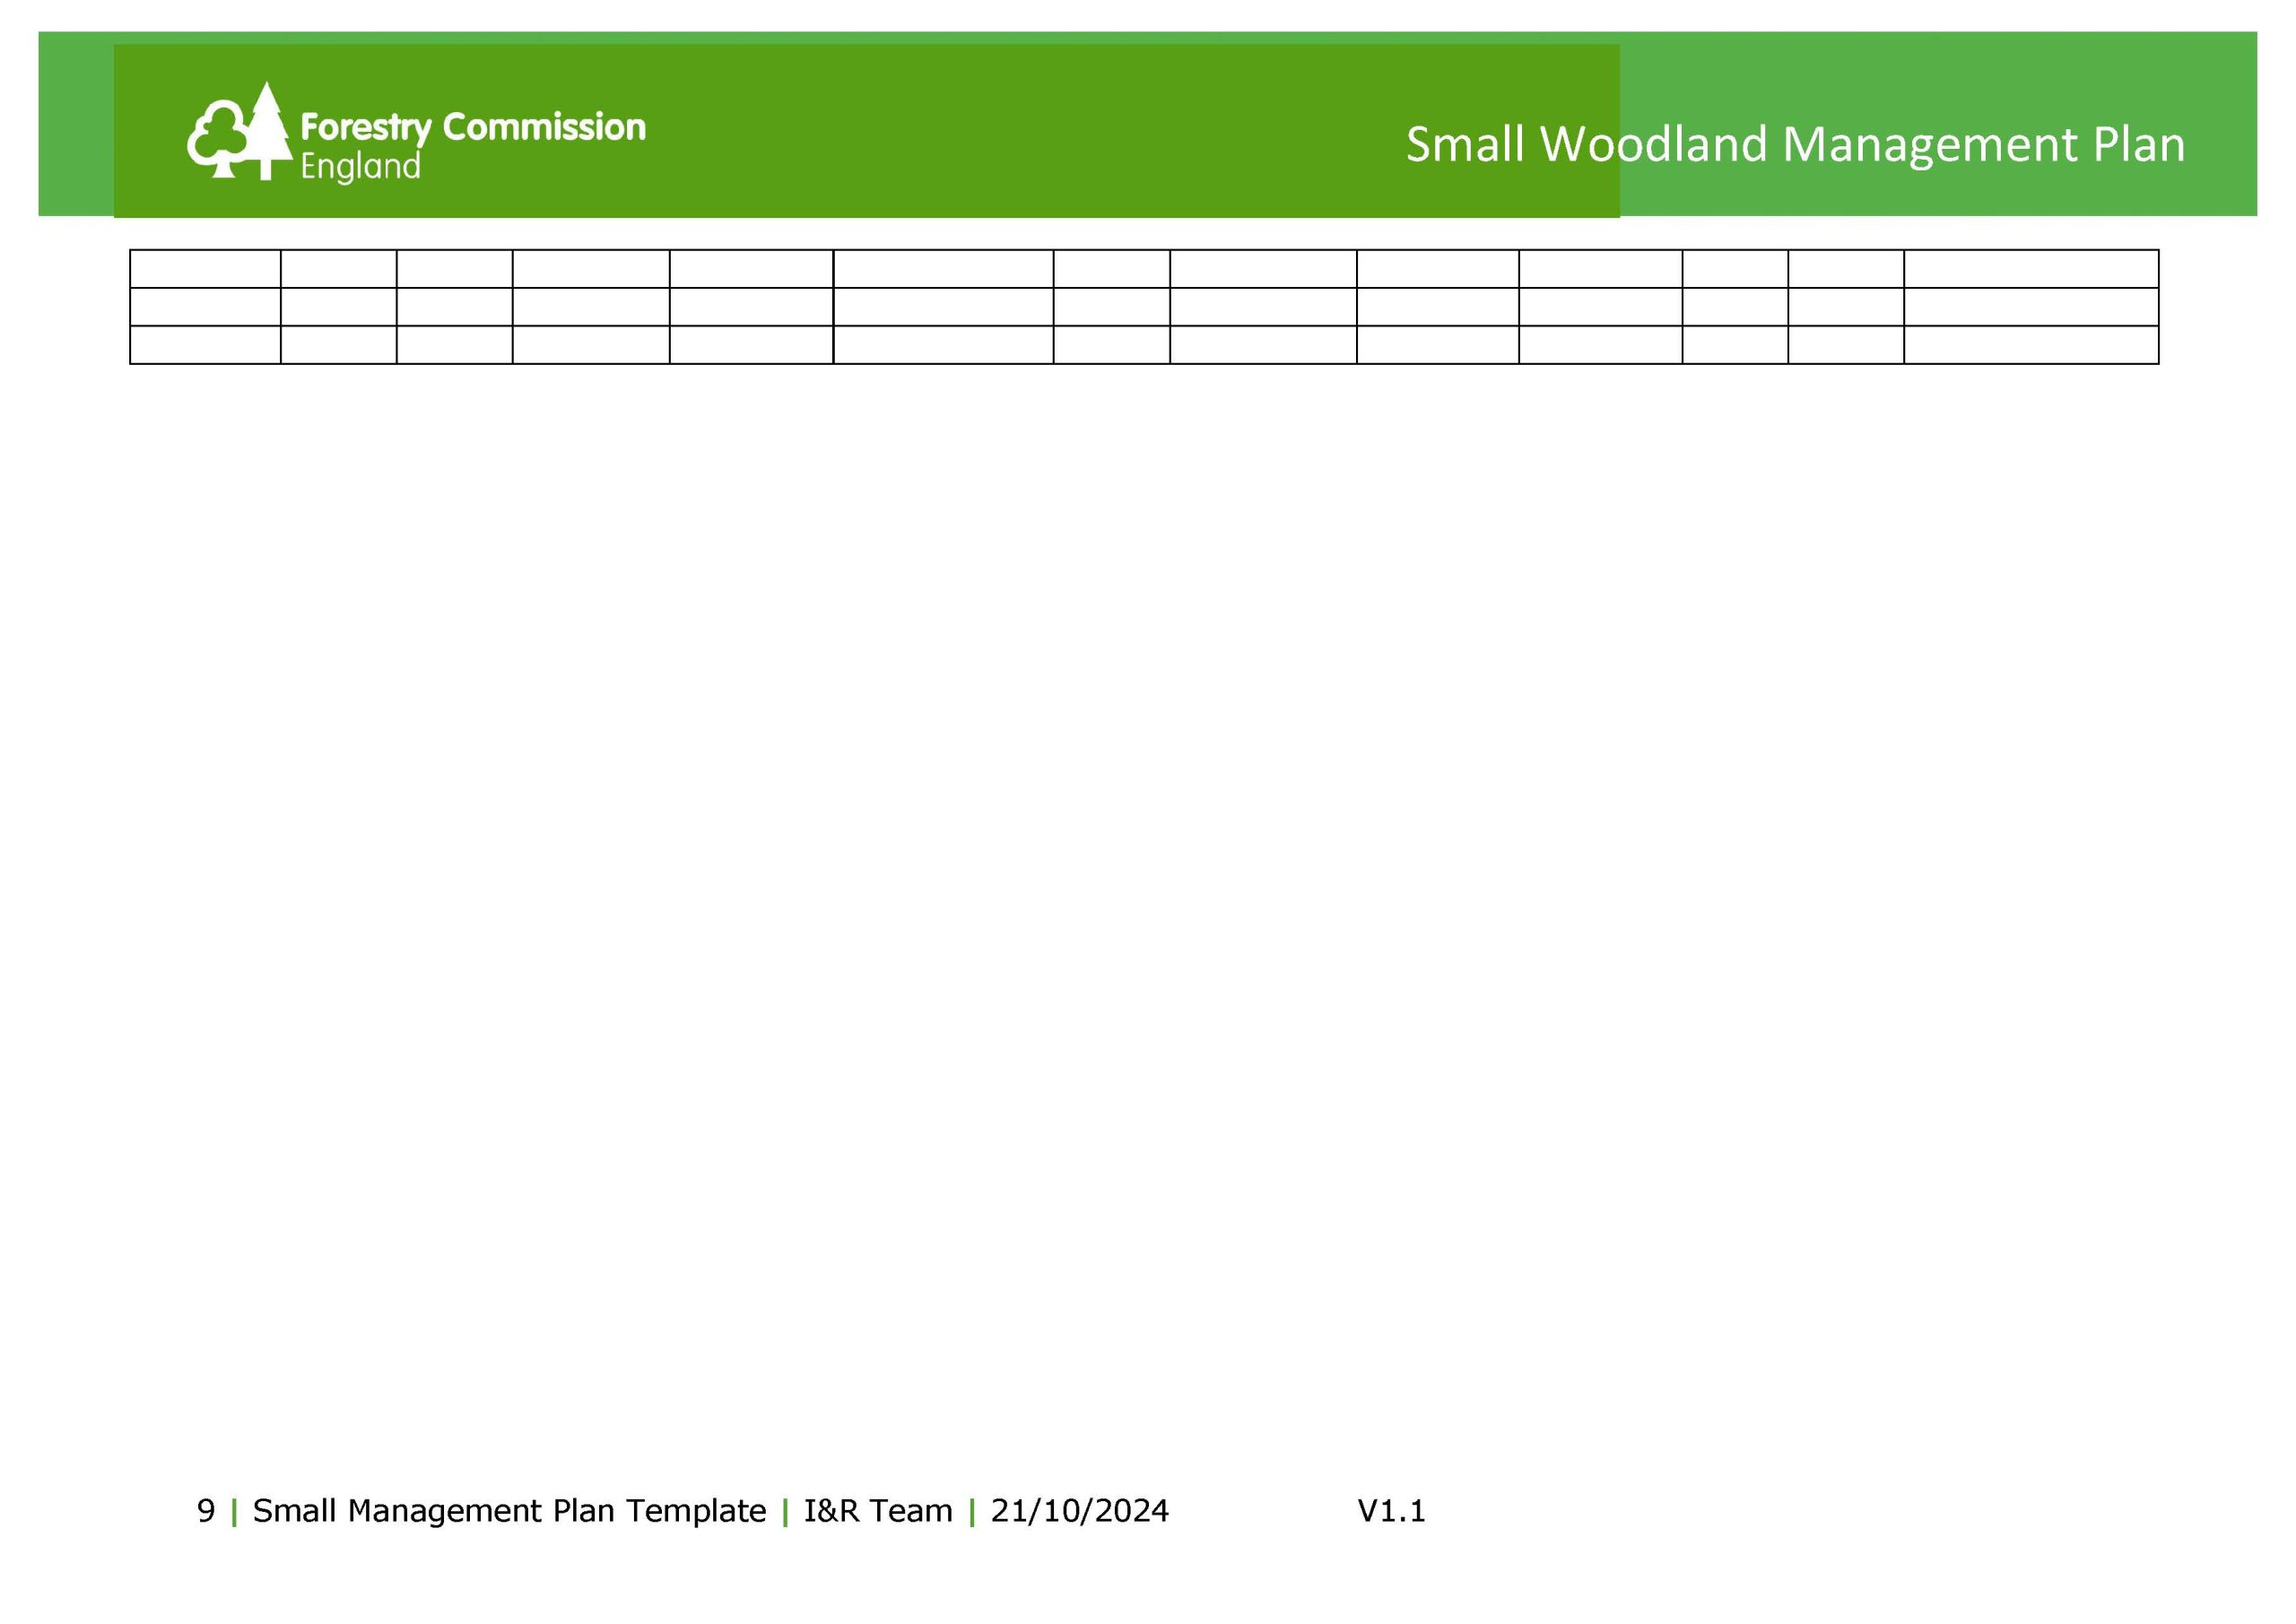The height and width of the screenshot is (1624, 2296).
Task: Click the version 'V1.1' footer text
Action: point(1391,1511)
